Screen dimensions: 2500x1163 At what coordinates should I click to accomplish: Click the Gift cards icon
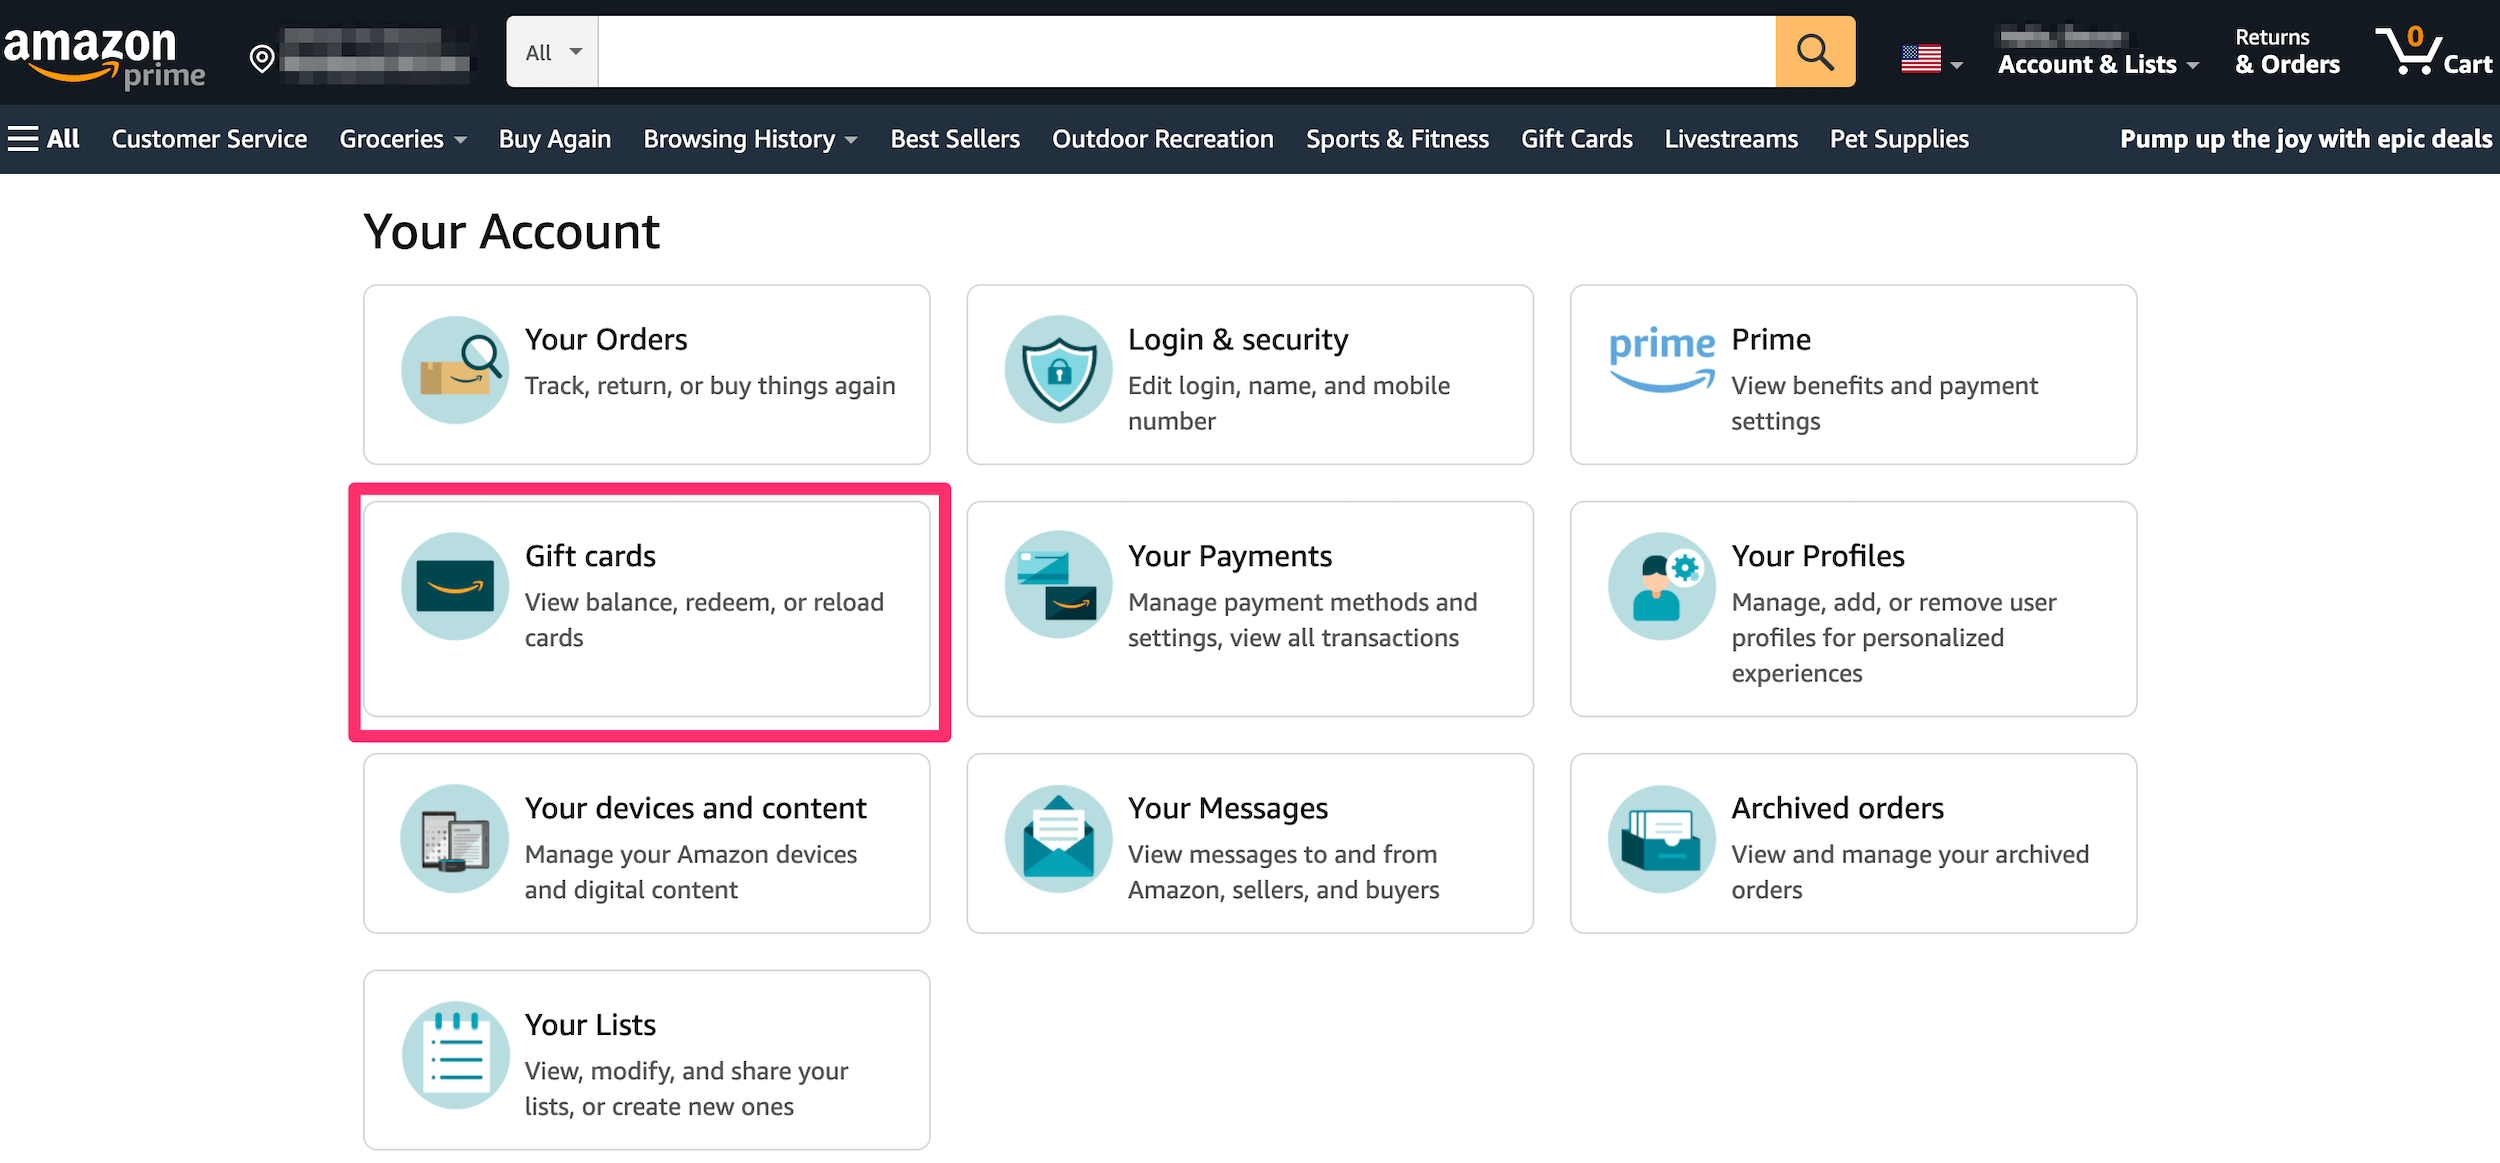click(455, 586)
